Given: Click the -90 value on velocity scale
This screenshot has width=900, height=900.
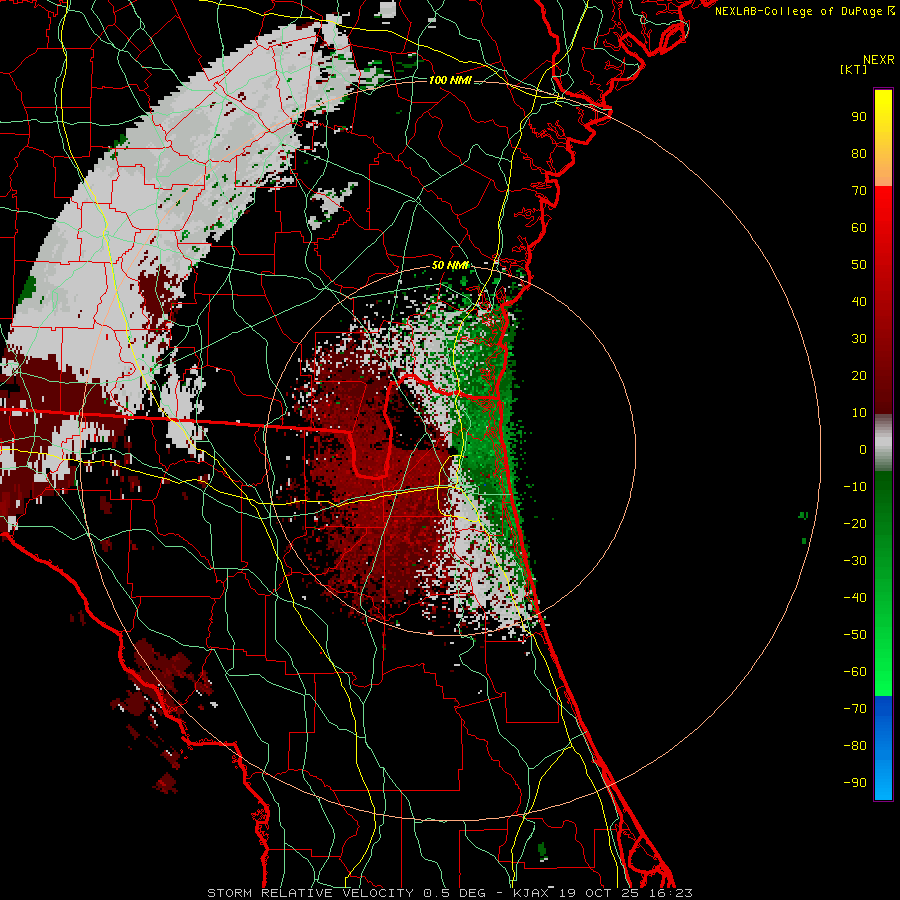Looking at the screenshot, I should (x=855, y=783).
